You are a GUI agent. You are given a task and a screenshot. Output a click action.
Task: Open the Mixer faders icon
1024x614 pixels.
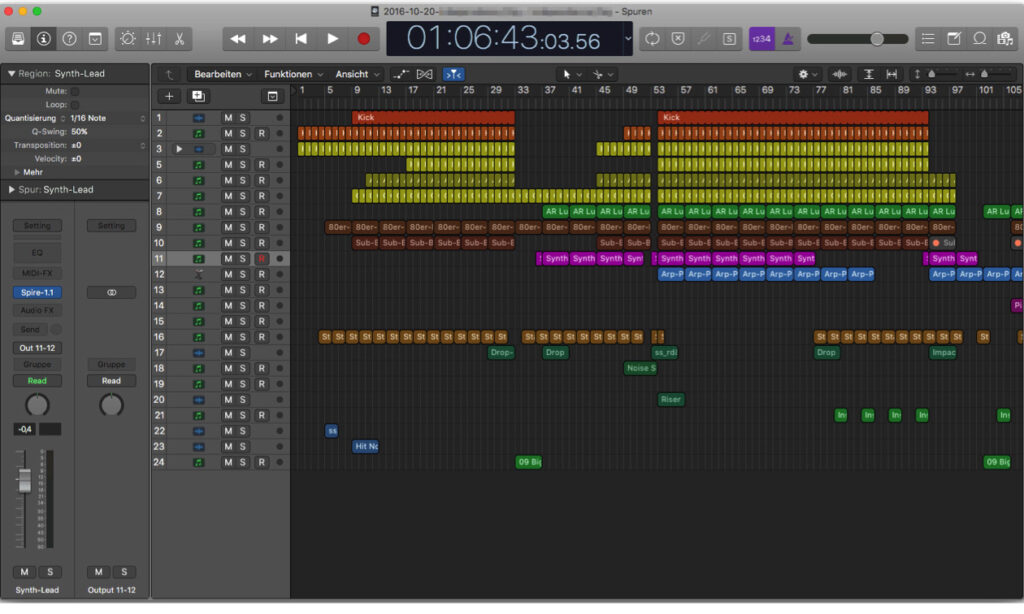coord(153,39)
